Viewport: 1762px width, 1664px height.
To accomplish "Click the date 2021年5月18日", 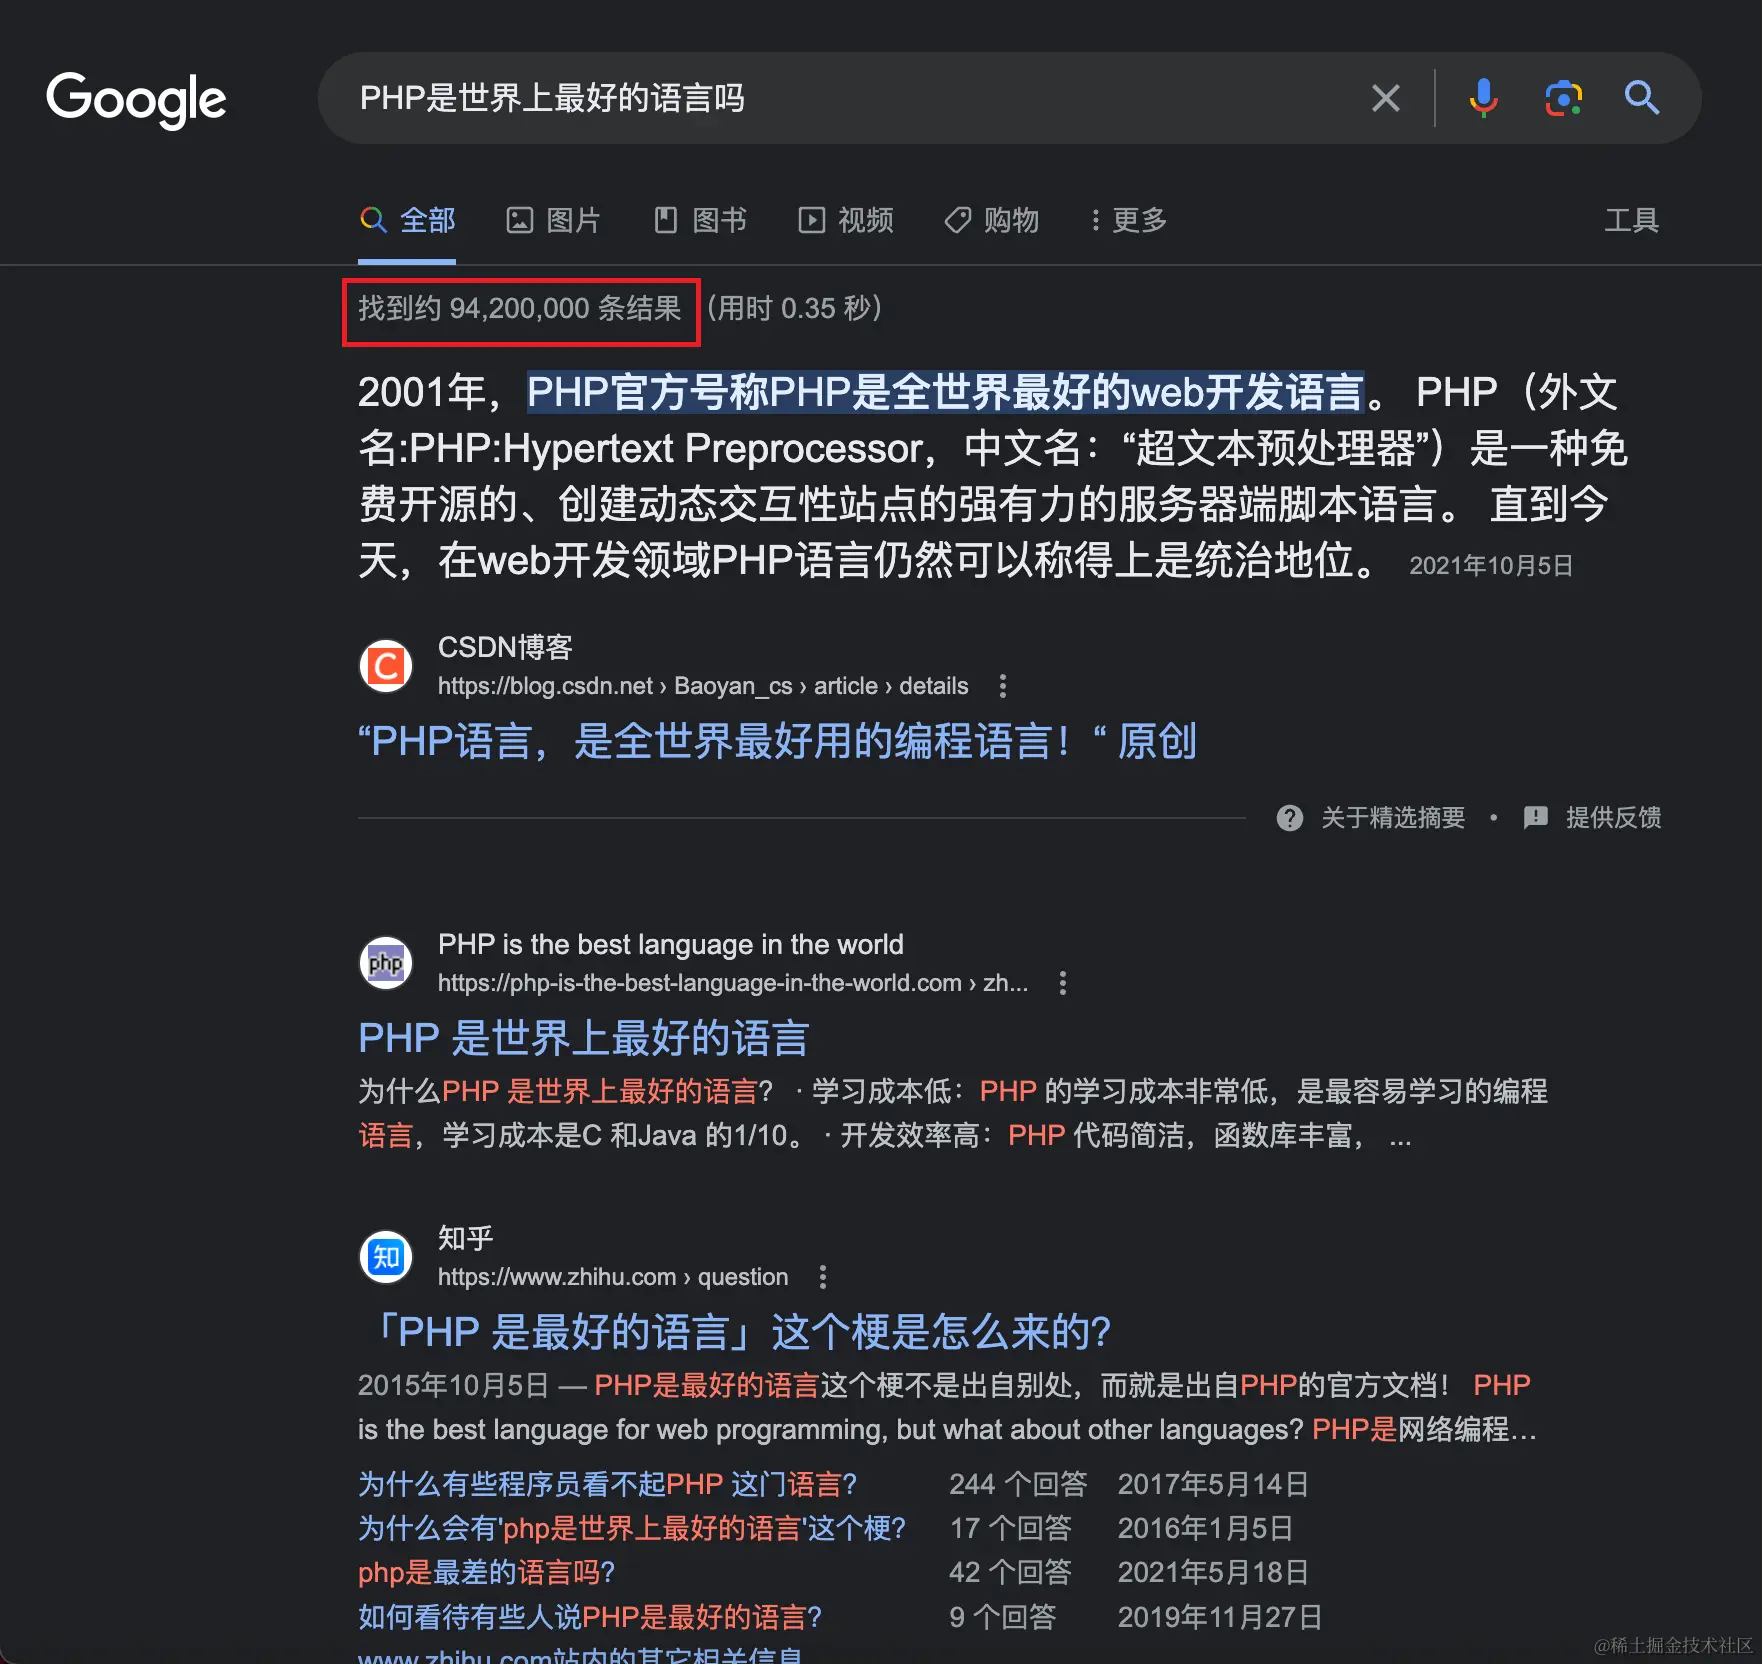I will coord(1213,1572).
